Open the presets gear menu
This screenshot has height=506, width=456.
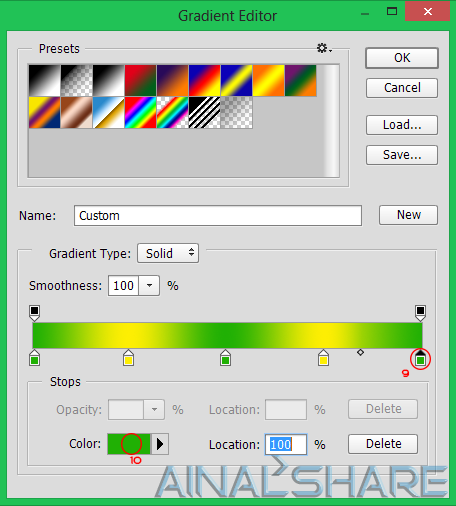click(x=324, y=48)
